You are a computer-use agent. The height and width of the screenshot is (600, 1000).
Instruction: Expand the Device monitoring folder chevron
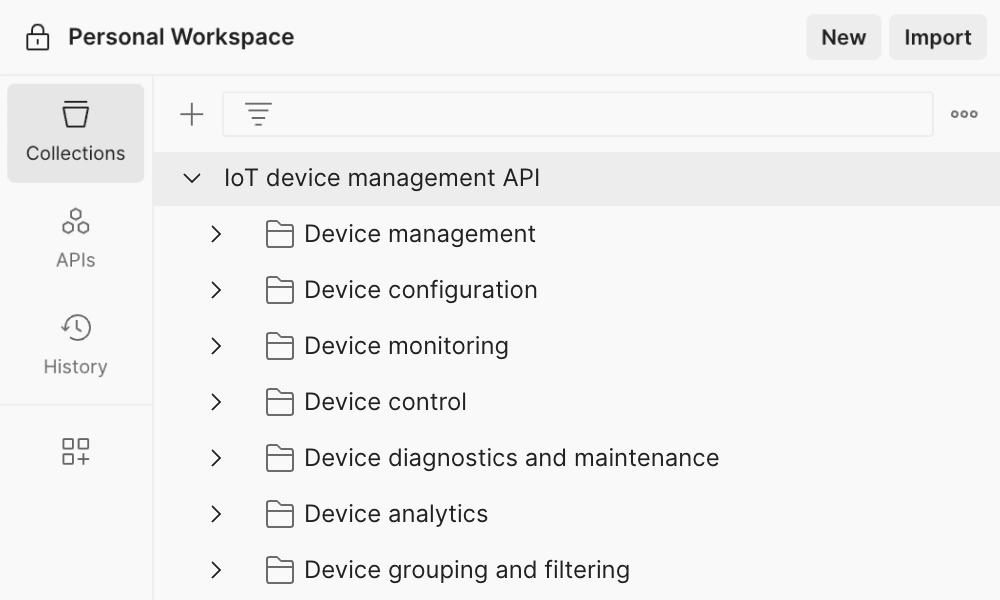[216, 346]
